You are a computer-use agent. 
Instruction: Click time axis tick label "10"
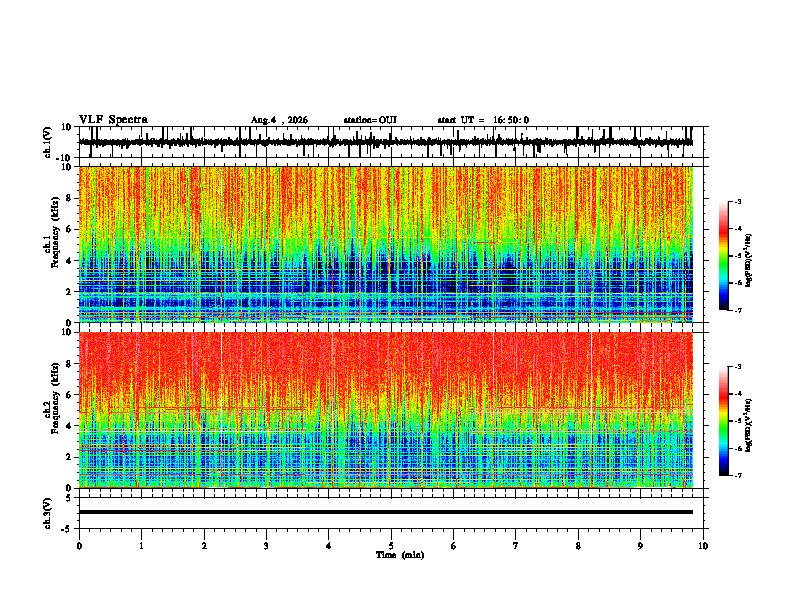coord(703,546)
